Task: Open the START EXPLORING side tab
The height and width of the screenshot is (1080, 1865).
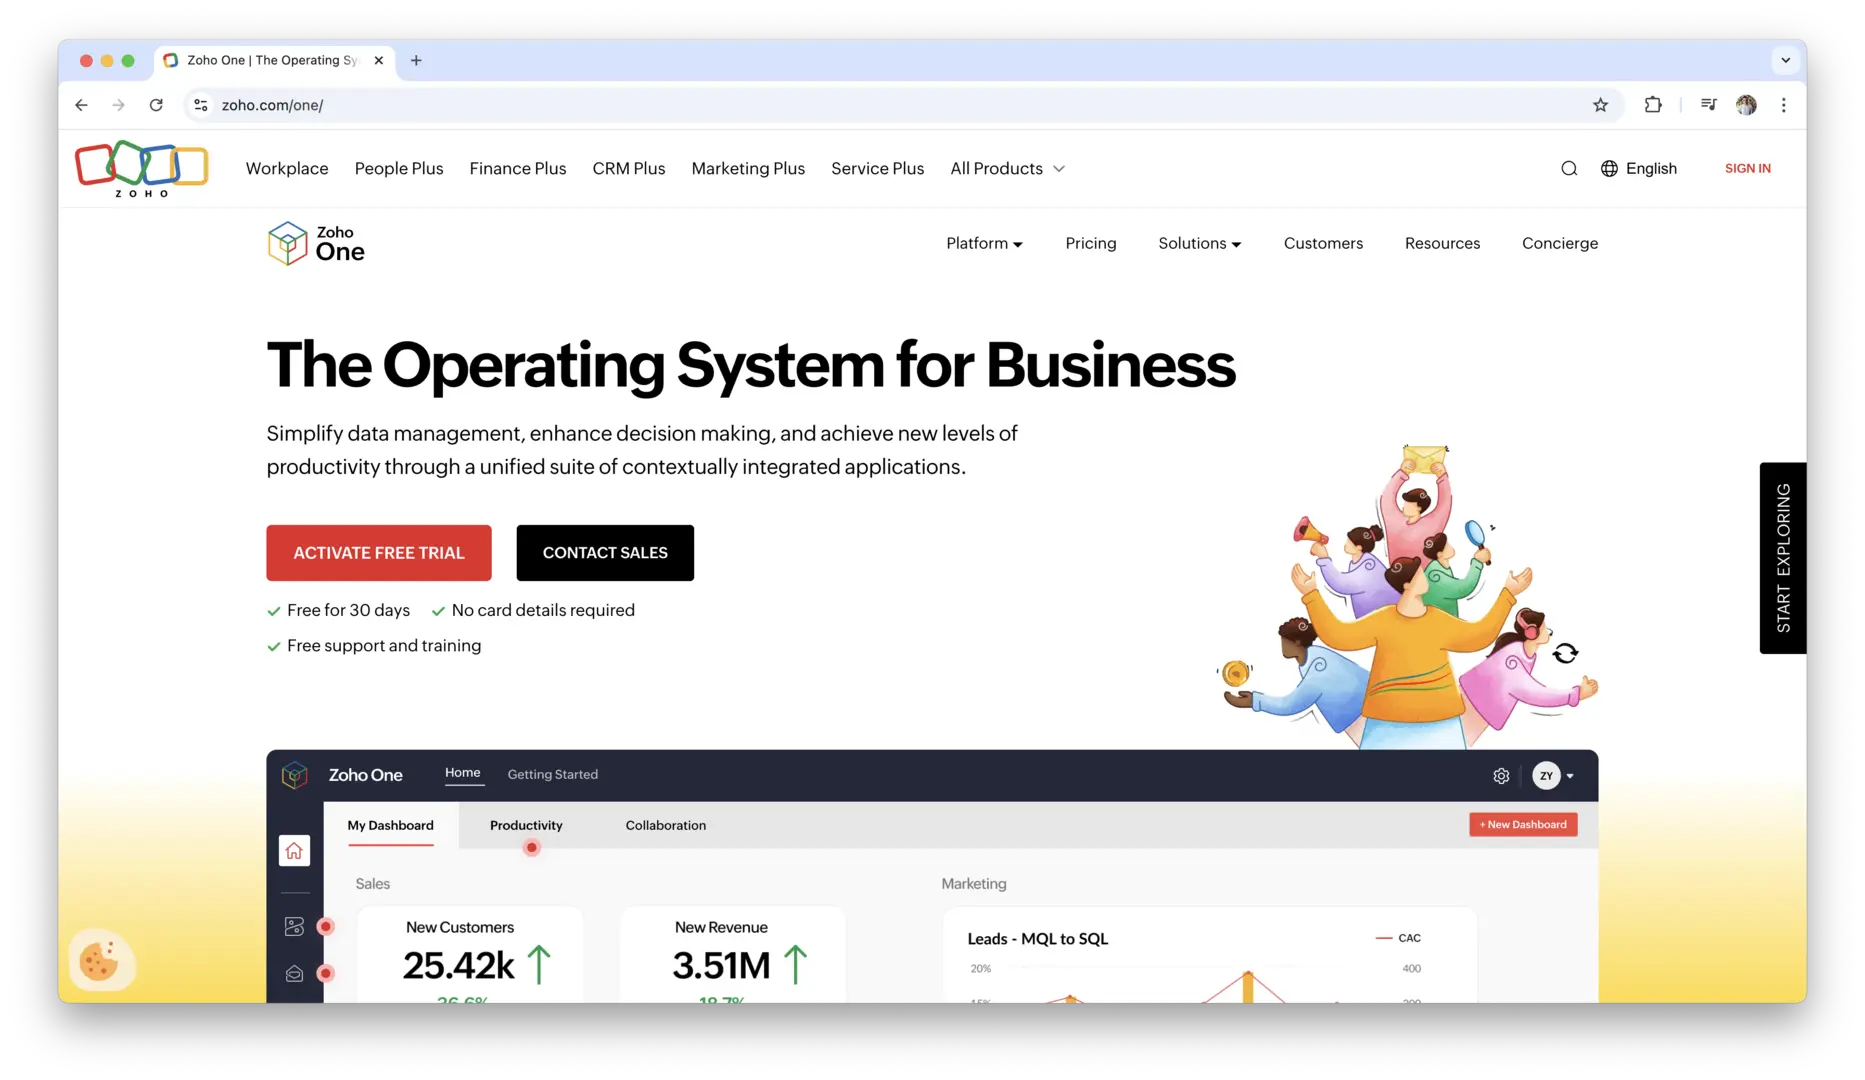Action: click(1783, 558)
